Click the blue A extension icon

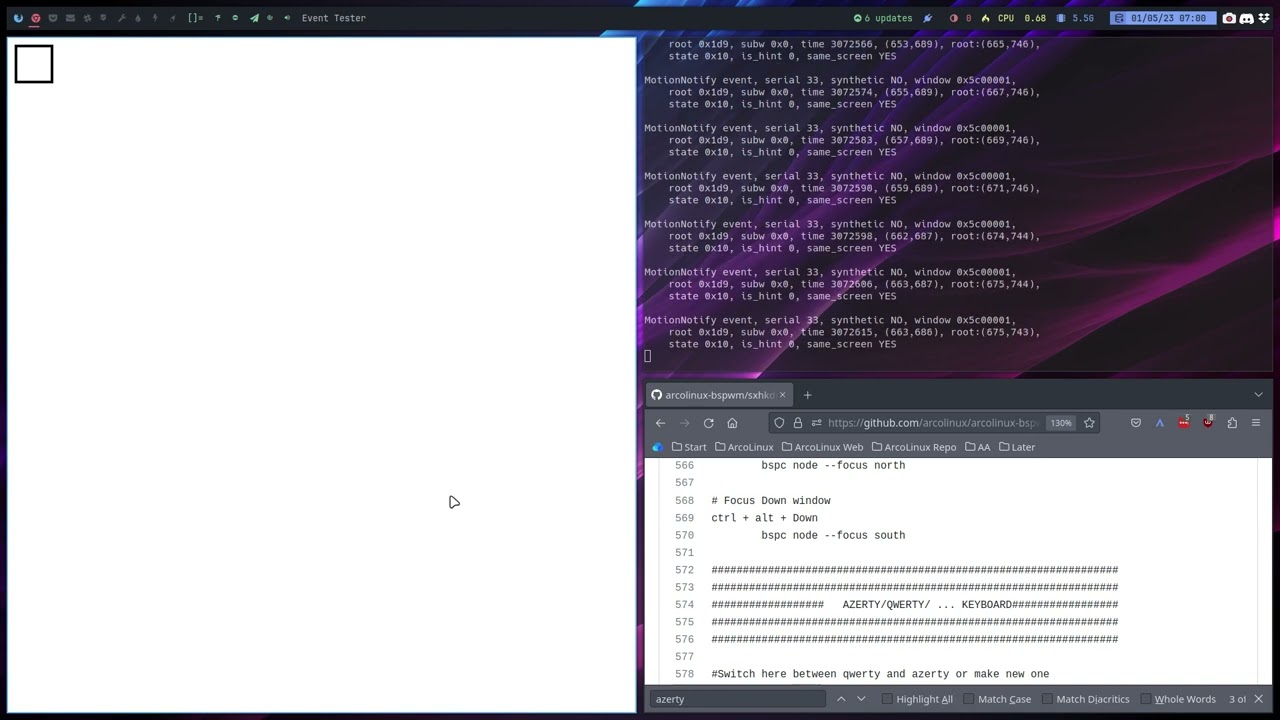tap(1160, 423)
